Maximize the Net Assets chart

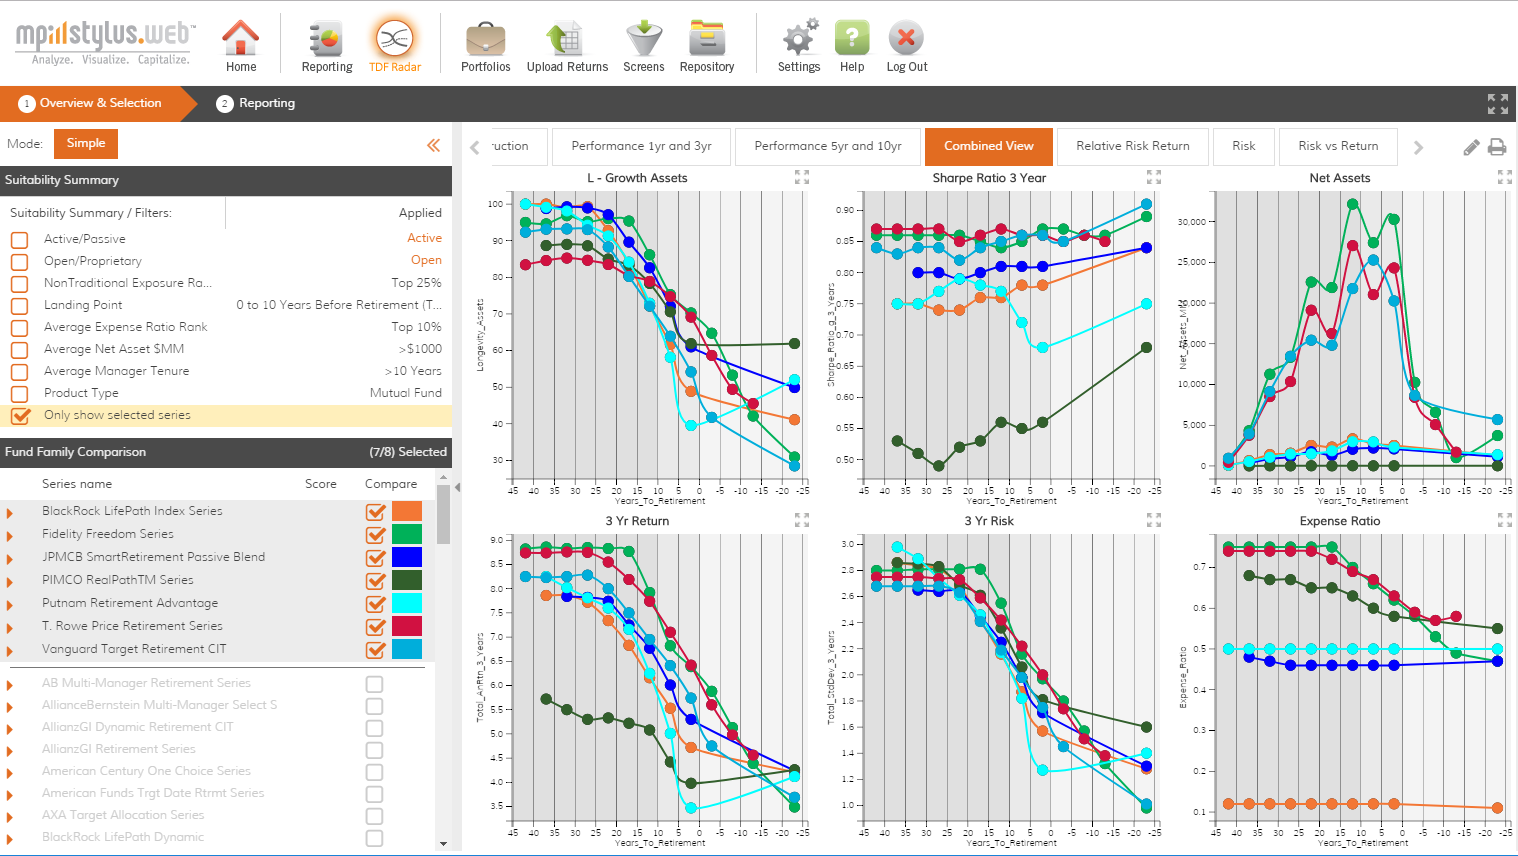pyautogui.click(x=1505, y=177)
